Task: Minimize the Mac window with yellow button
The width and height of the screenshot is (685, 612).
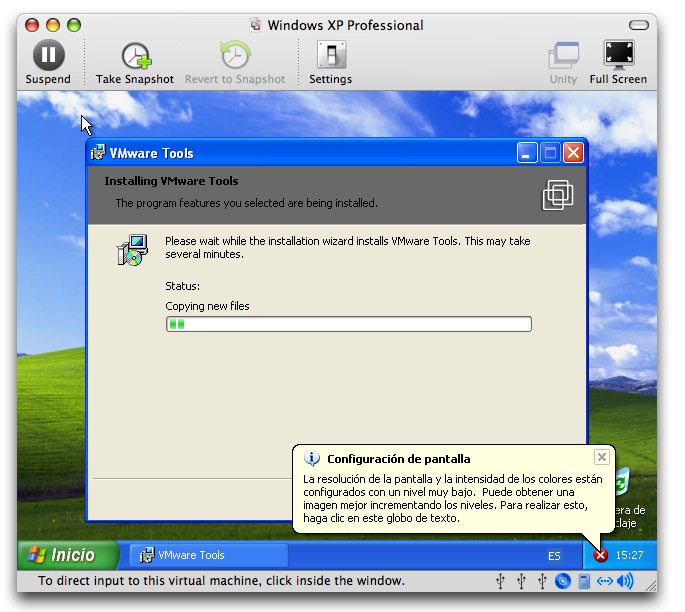Action: tap(53, 25)
